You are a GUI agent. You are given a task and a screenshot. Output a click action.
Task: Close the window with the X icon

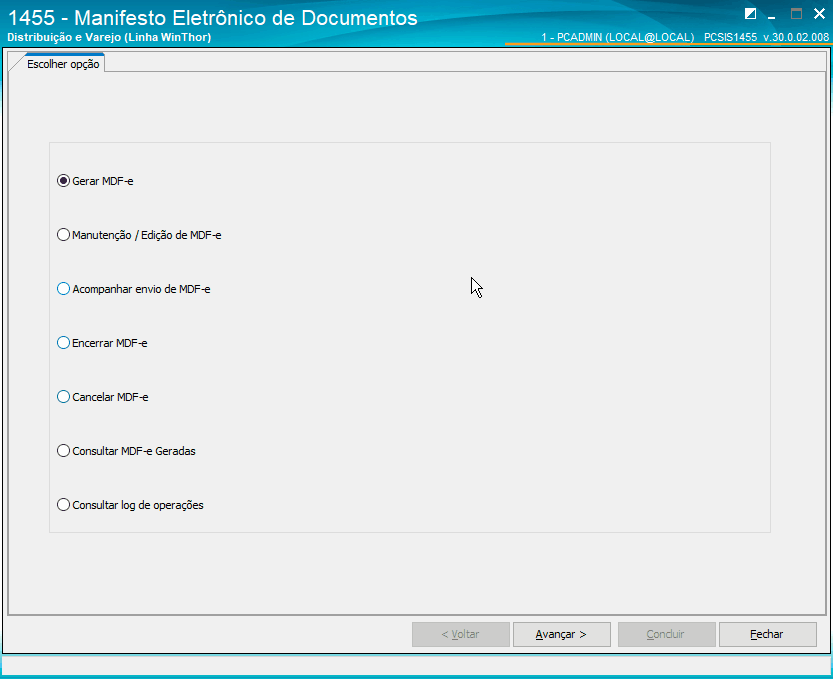(819, 14)
